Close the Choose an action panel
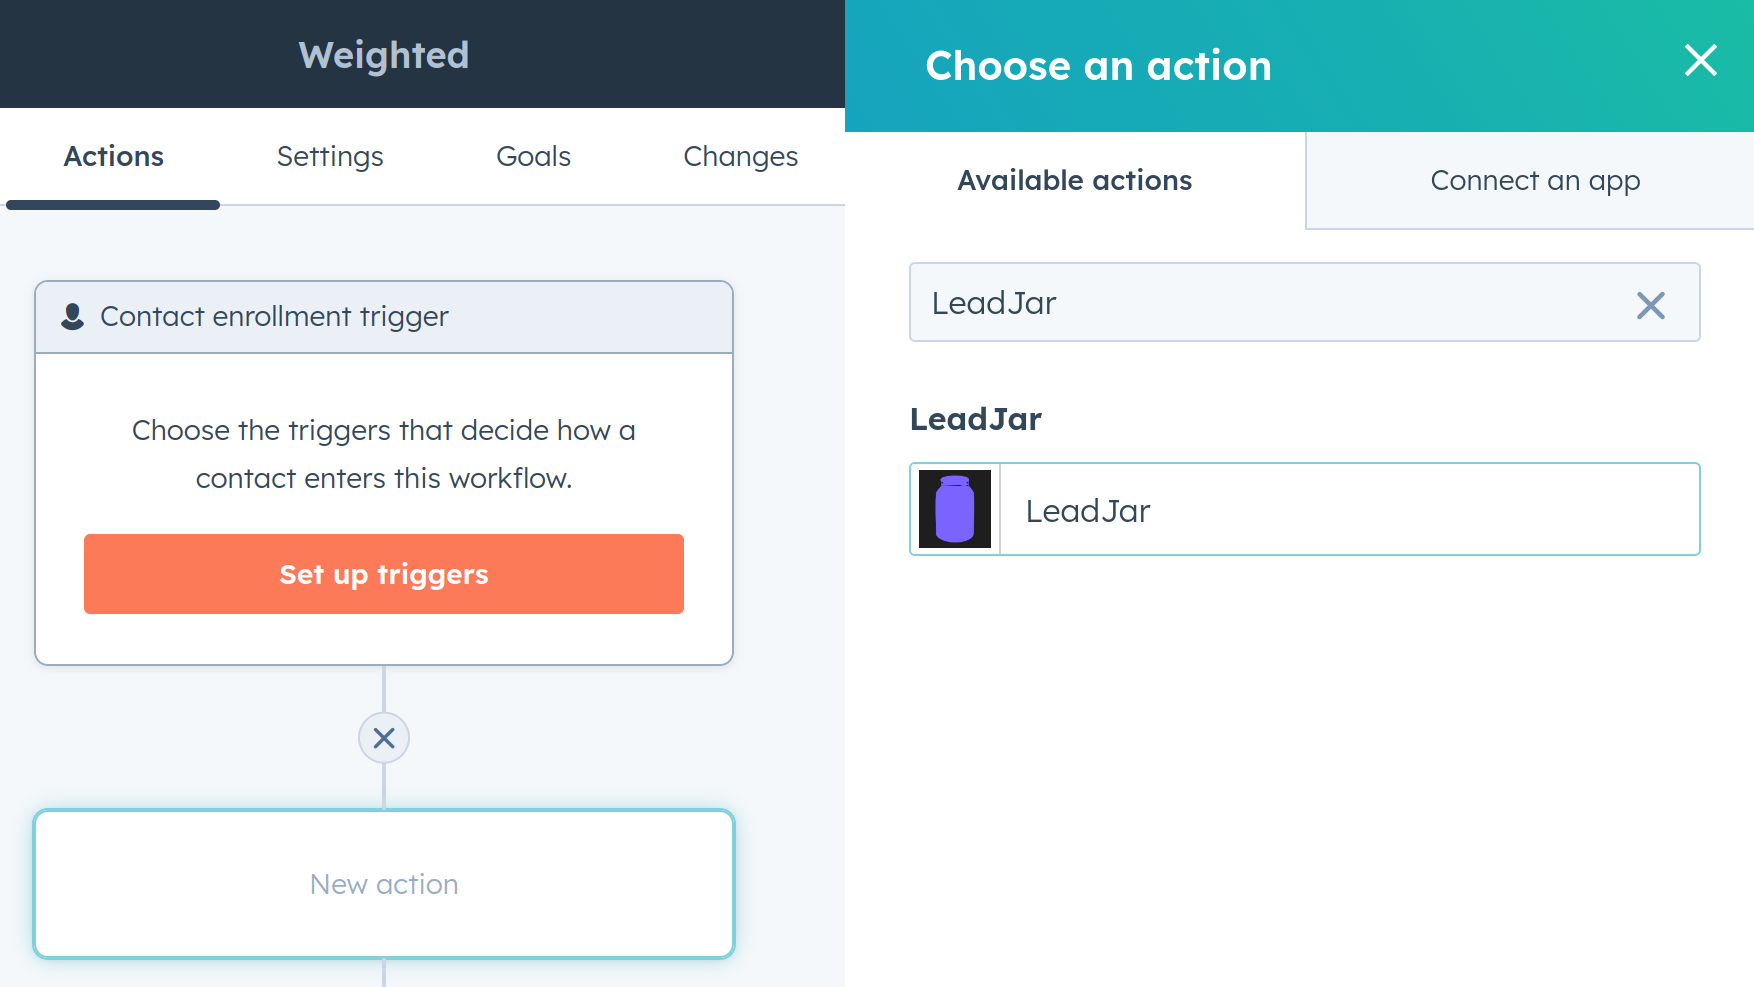Image resolution: width=1754 pixels, height=987 pixels. [x=1700, y=61]
